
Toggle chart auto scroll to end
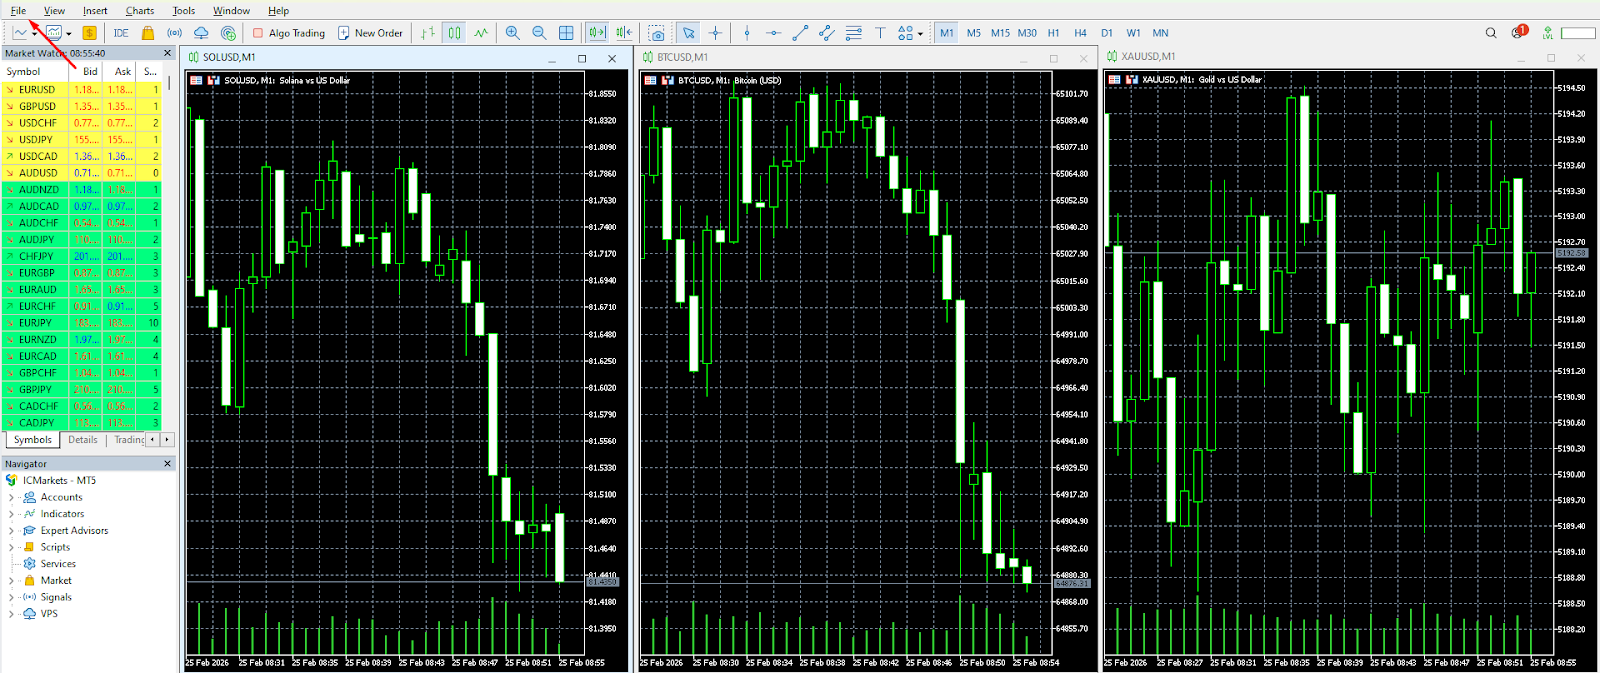tap(597, 33)
